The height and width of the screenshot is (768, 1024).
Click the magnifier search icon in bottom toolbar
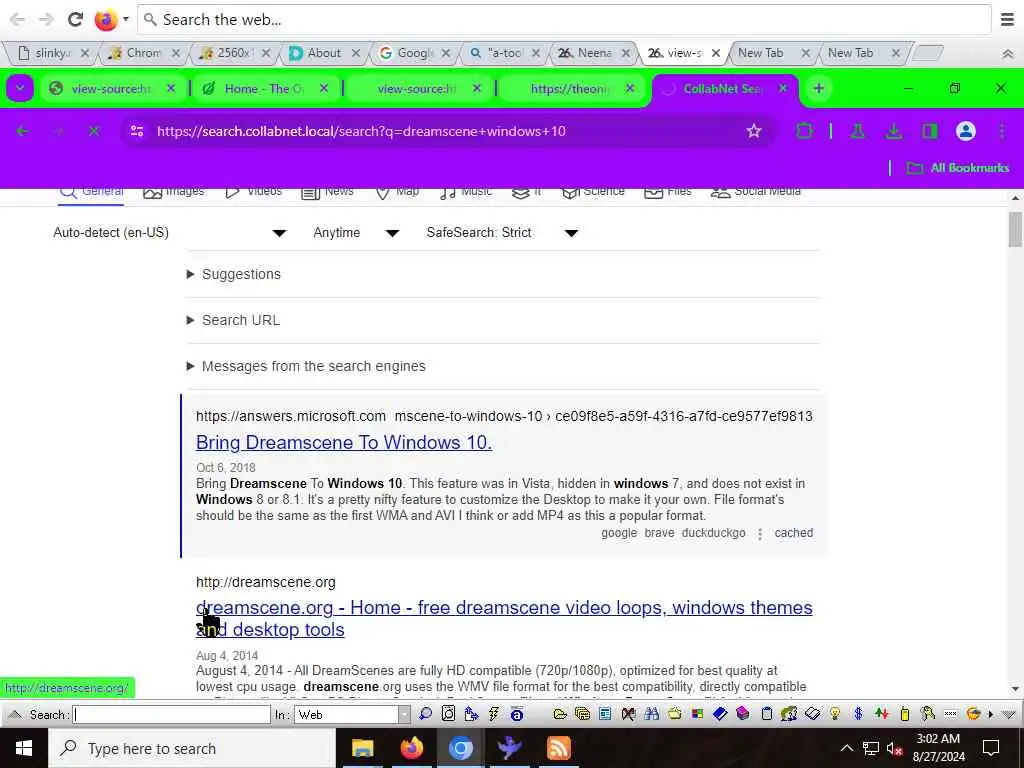(x=426, y=714)
